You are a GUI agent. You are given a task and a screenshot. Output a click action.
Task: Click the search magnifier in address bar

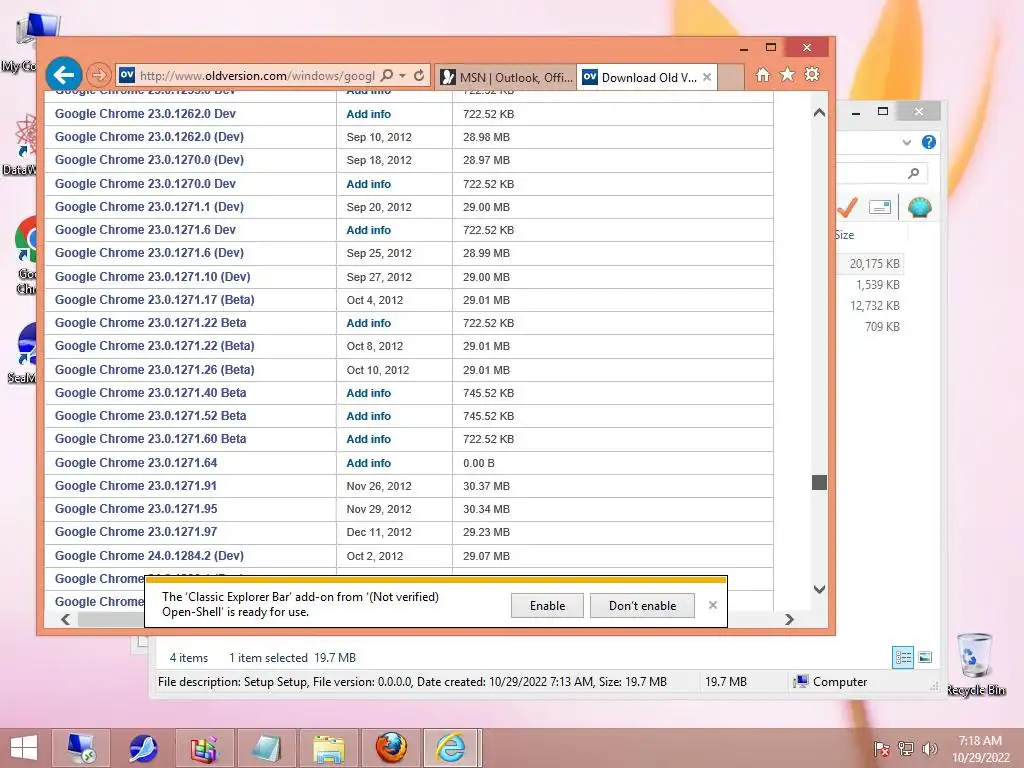[x=387, y=75]
